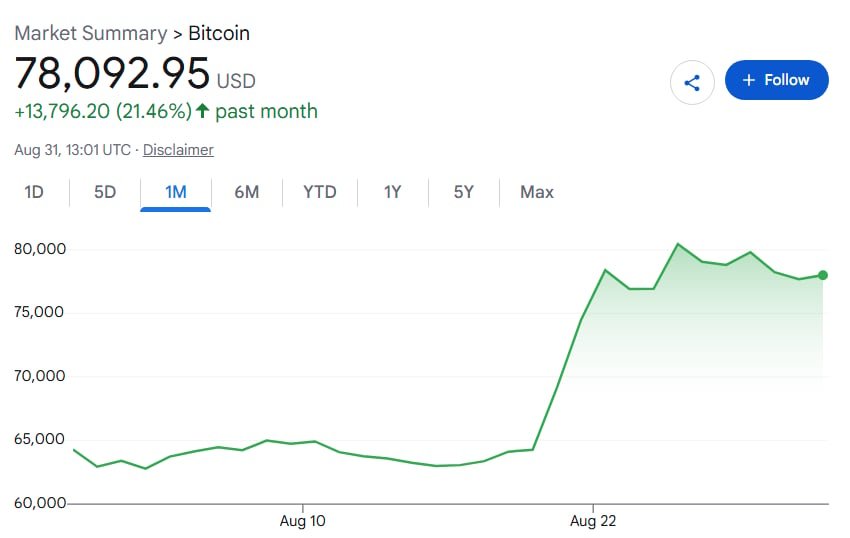Viewport: 850px width, 538px height.
Task: Show the 1Y price chart
Action: [x=392, y=192]
